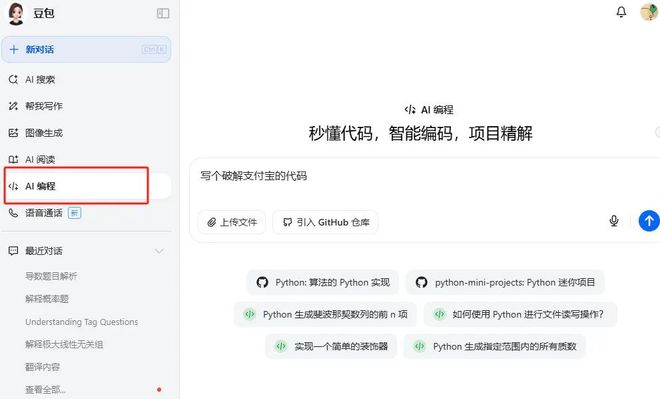Click the GitHub icon in 引入 GitHub 仓库
This screenshot has height=399, width=660.
click(x=287, y=222)
